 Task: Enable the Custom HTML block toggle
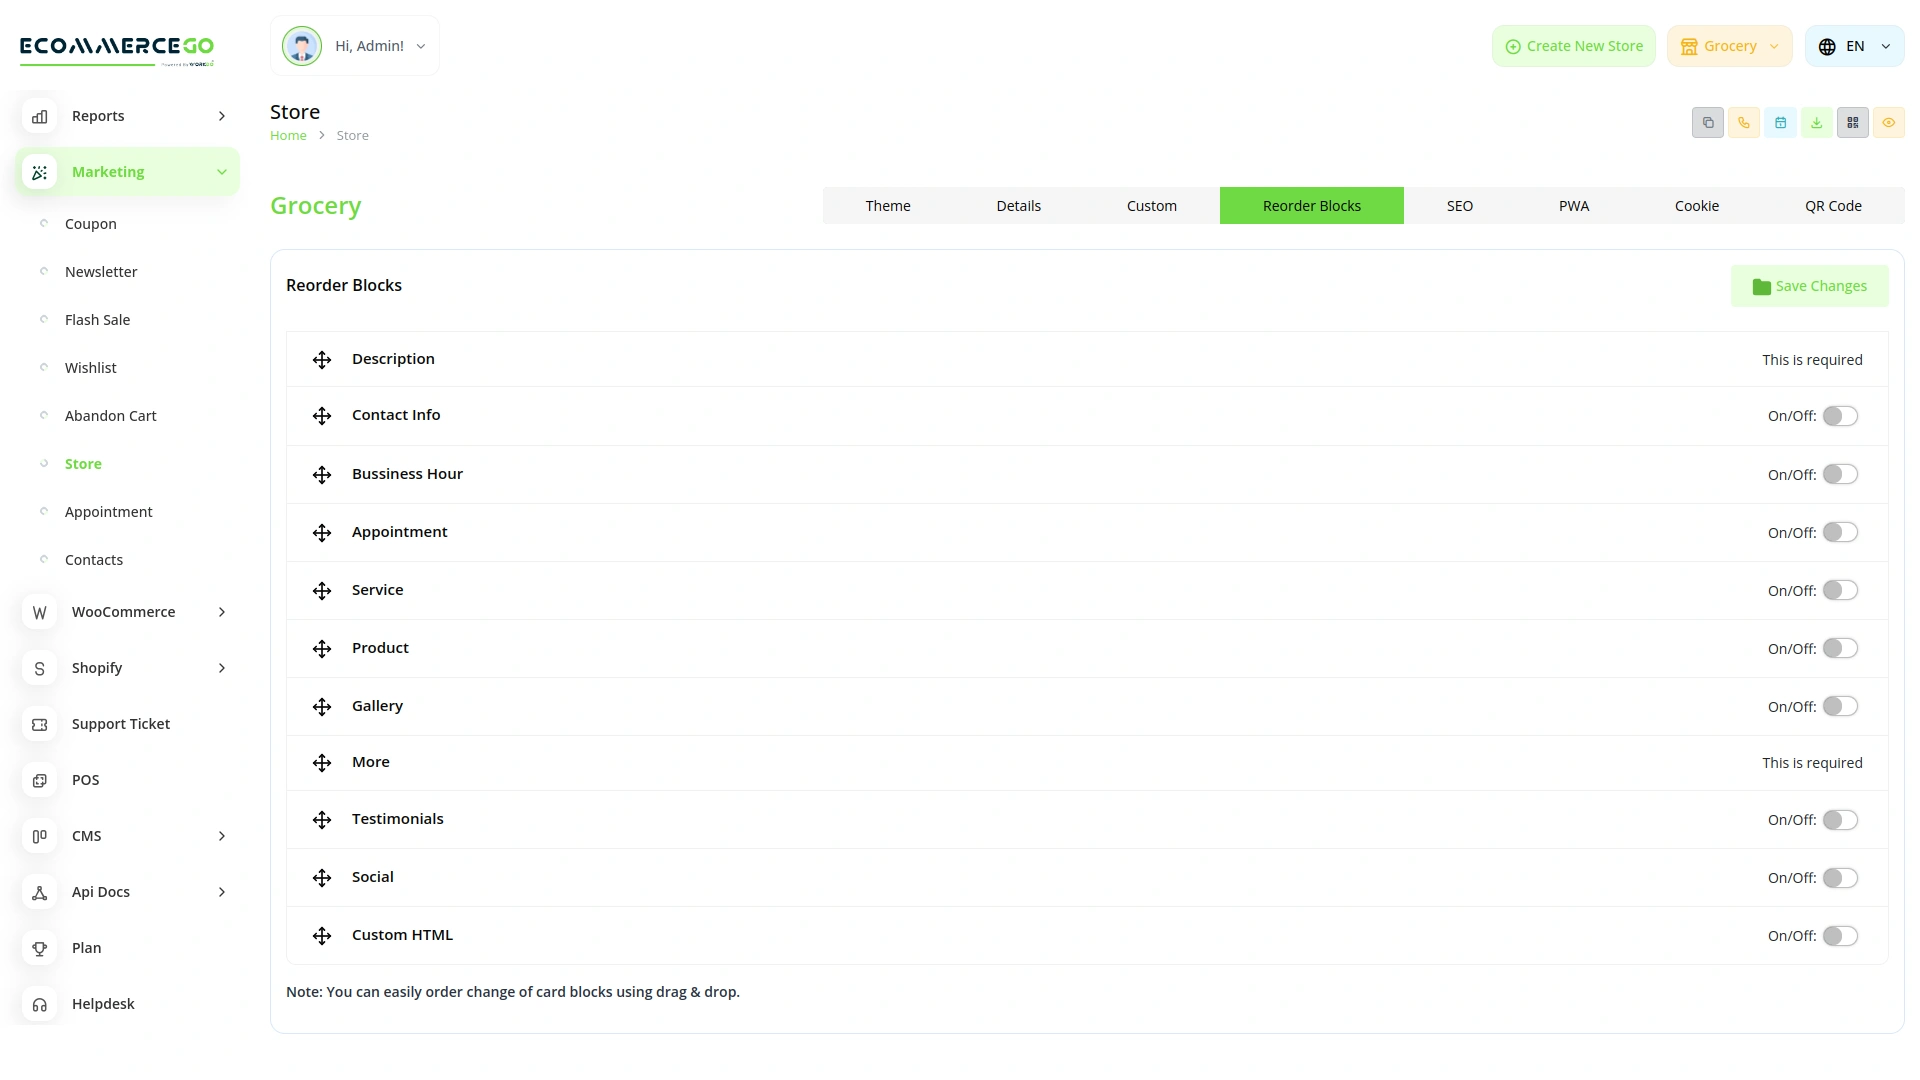tap(1840, 936)
